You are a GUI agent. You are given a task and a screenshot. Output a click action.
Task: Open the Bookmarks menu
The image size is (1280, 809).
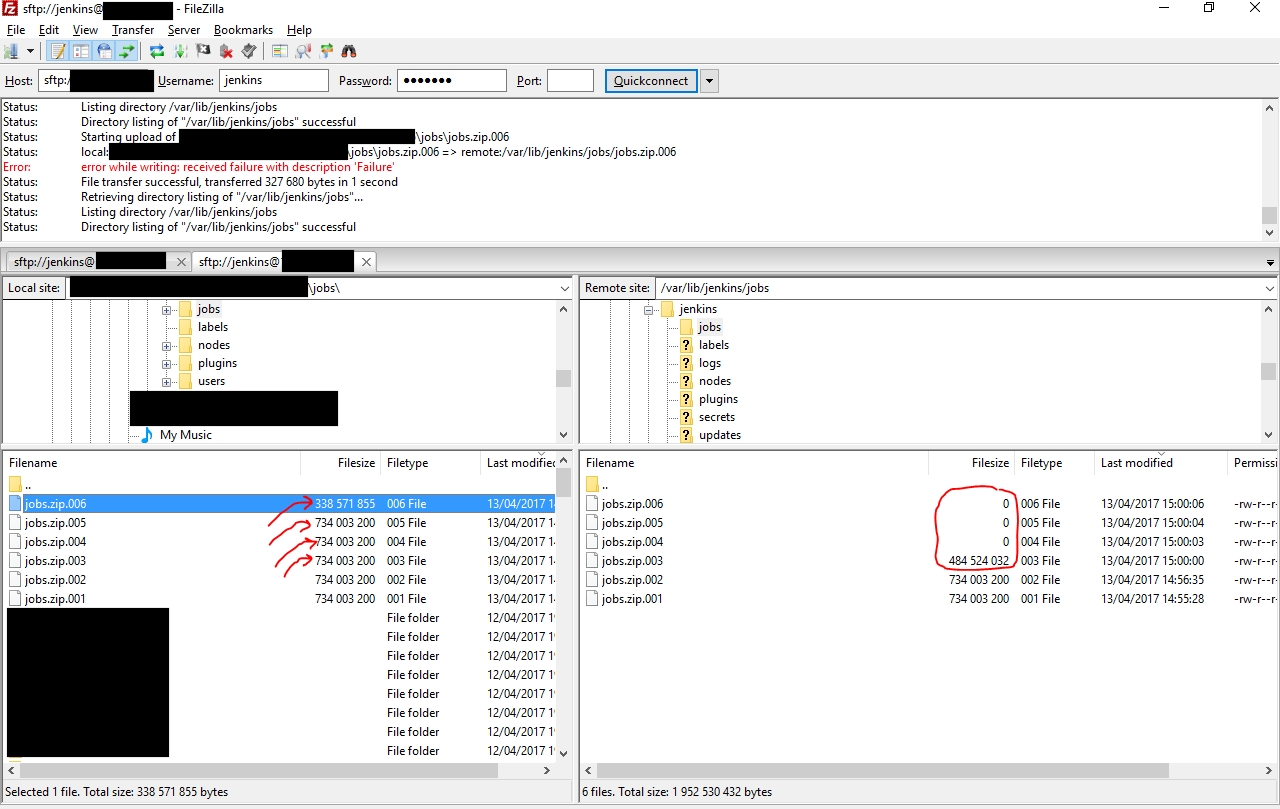click(243, 30)
